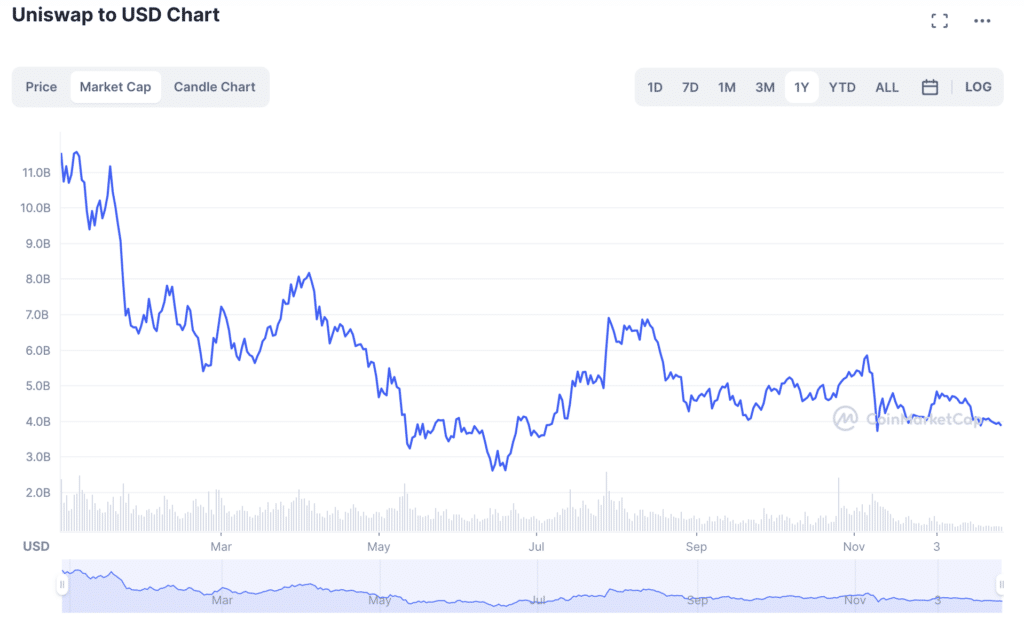The image size is (1024, 624).
Task: Grab the left range slider handle
Action: 62,584
